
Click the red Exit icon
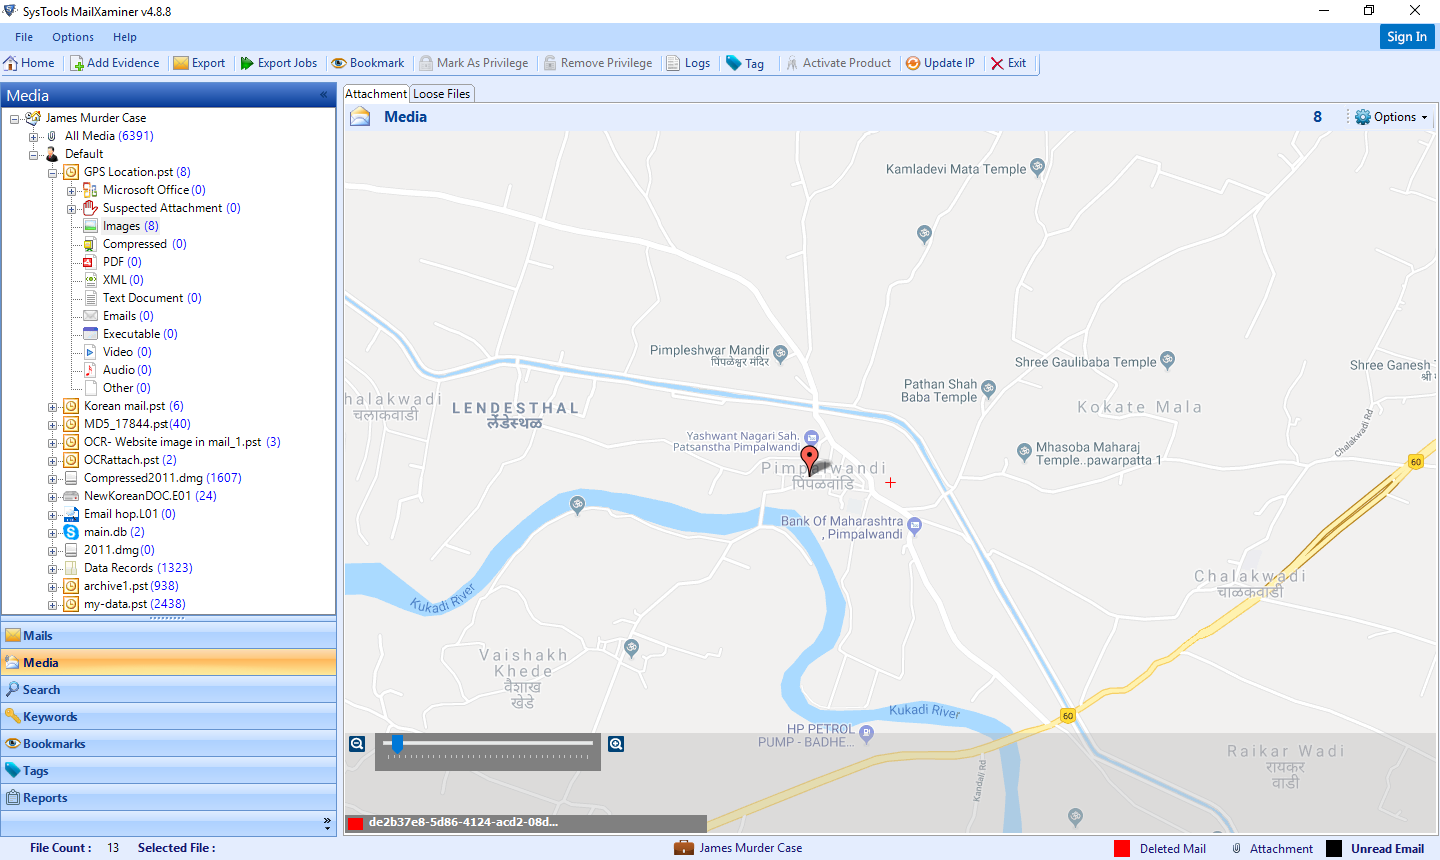(x=997, y=63)
